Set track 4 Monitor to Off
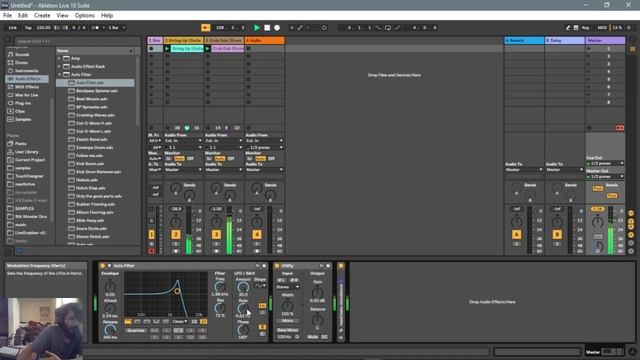Viewport: 640px width, 360px height. 271,158
